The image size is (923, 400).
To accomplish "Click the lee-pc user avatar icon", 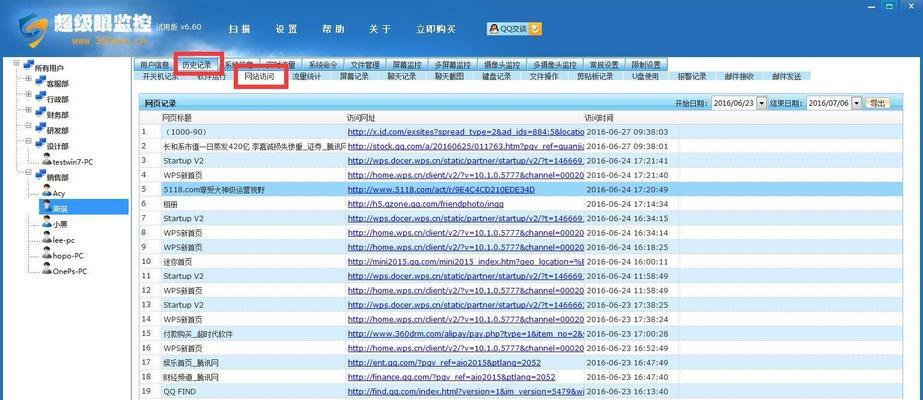I will (47, 238).
